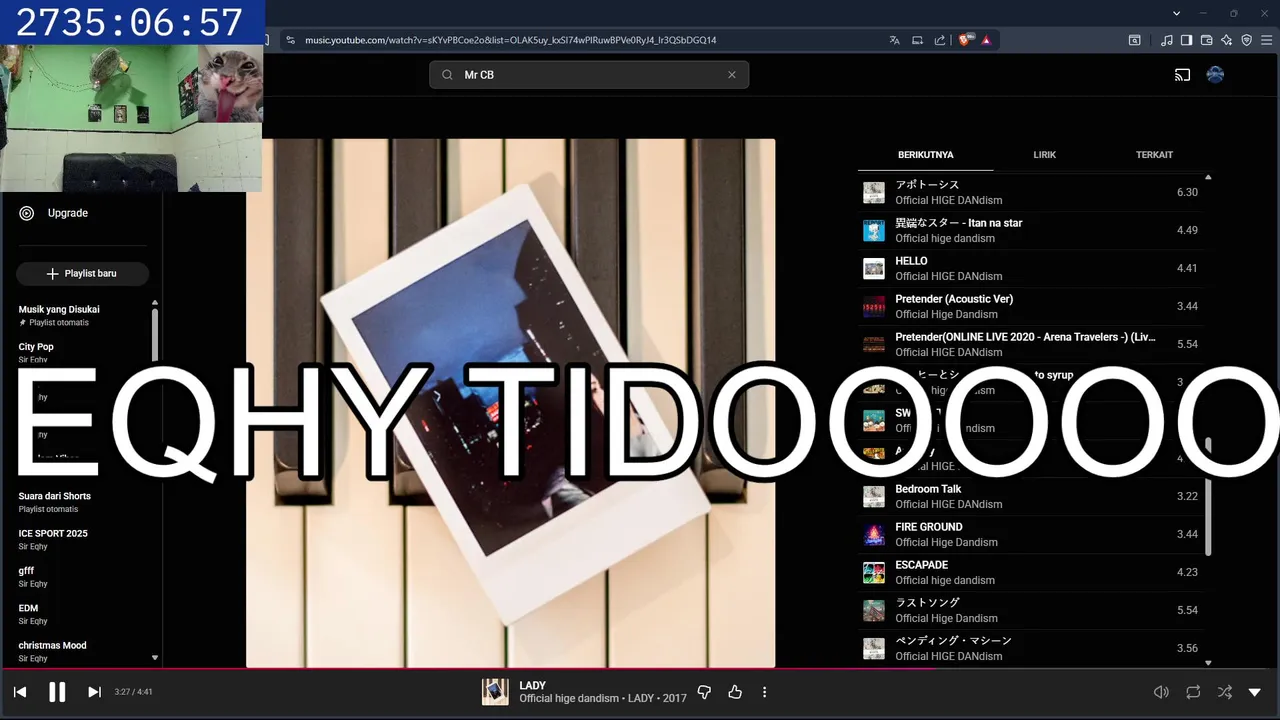Play HELLO from the queue
Viewport: 1280px width, 720px height.
coord(1032,268)
